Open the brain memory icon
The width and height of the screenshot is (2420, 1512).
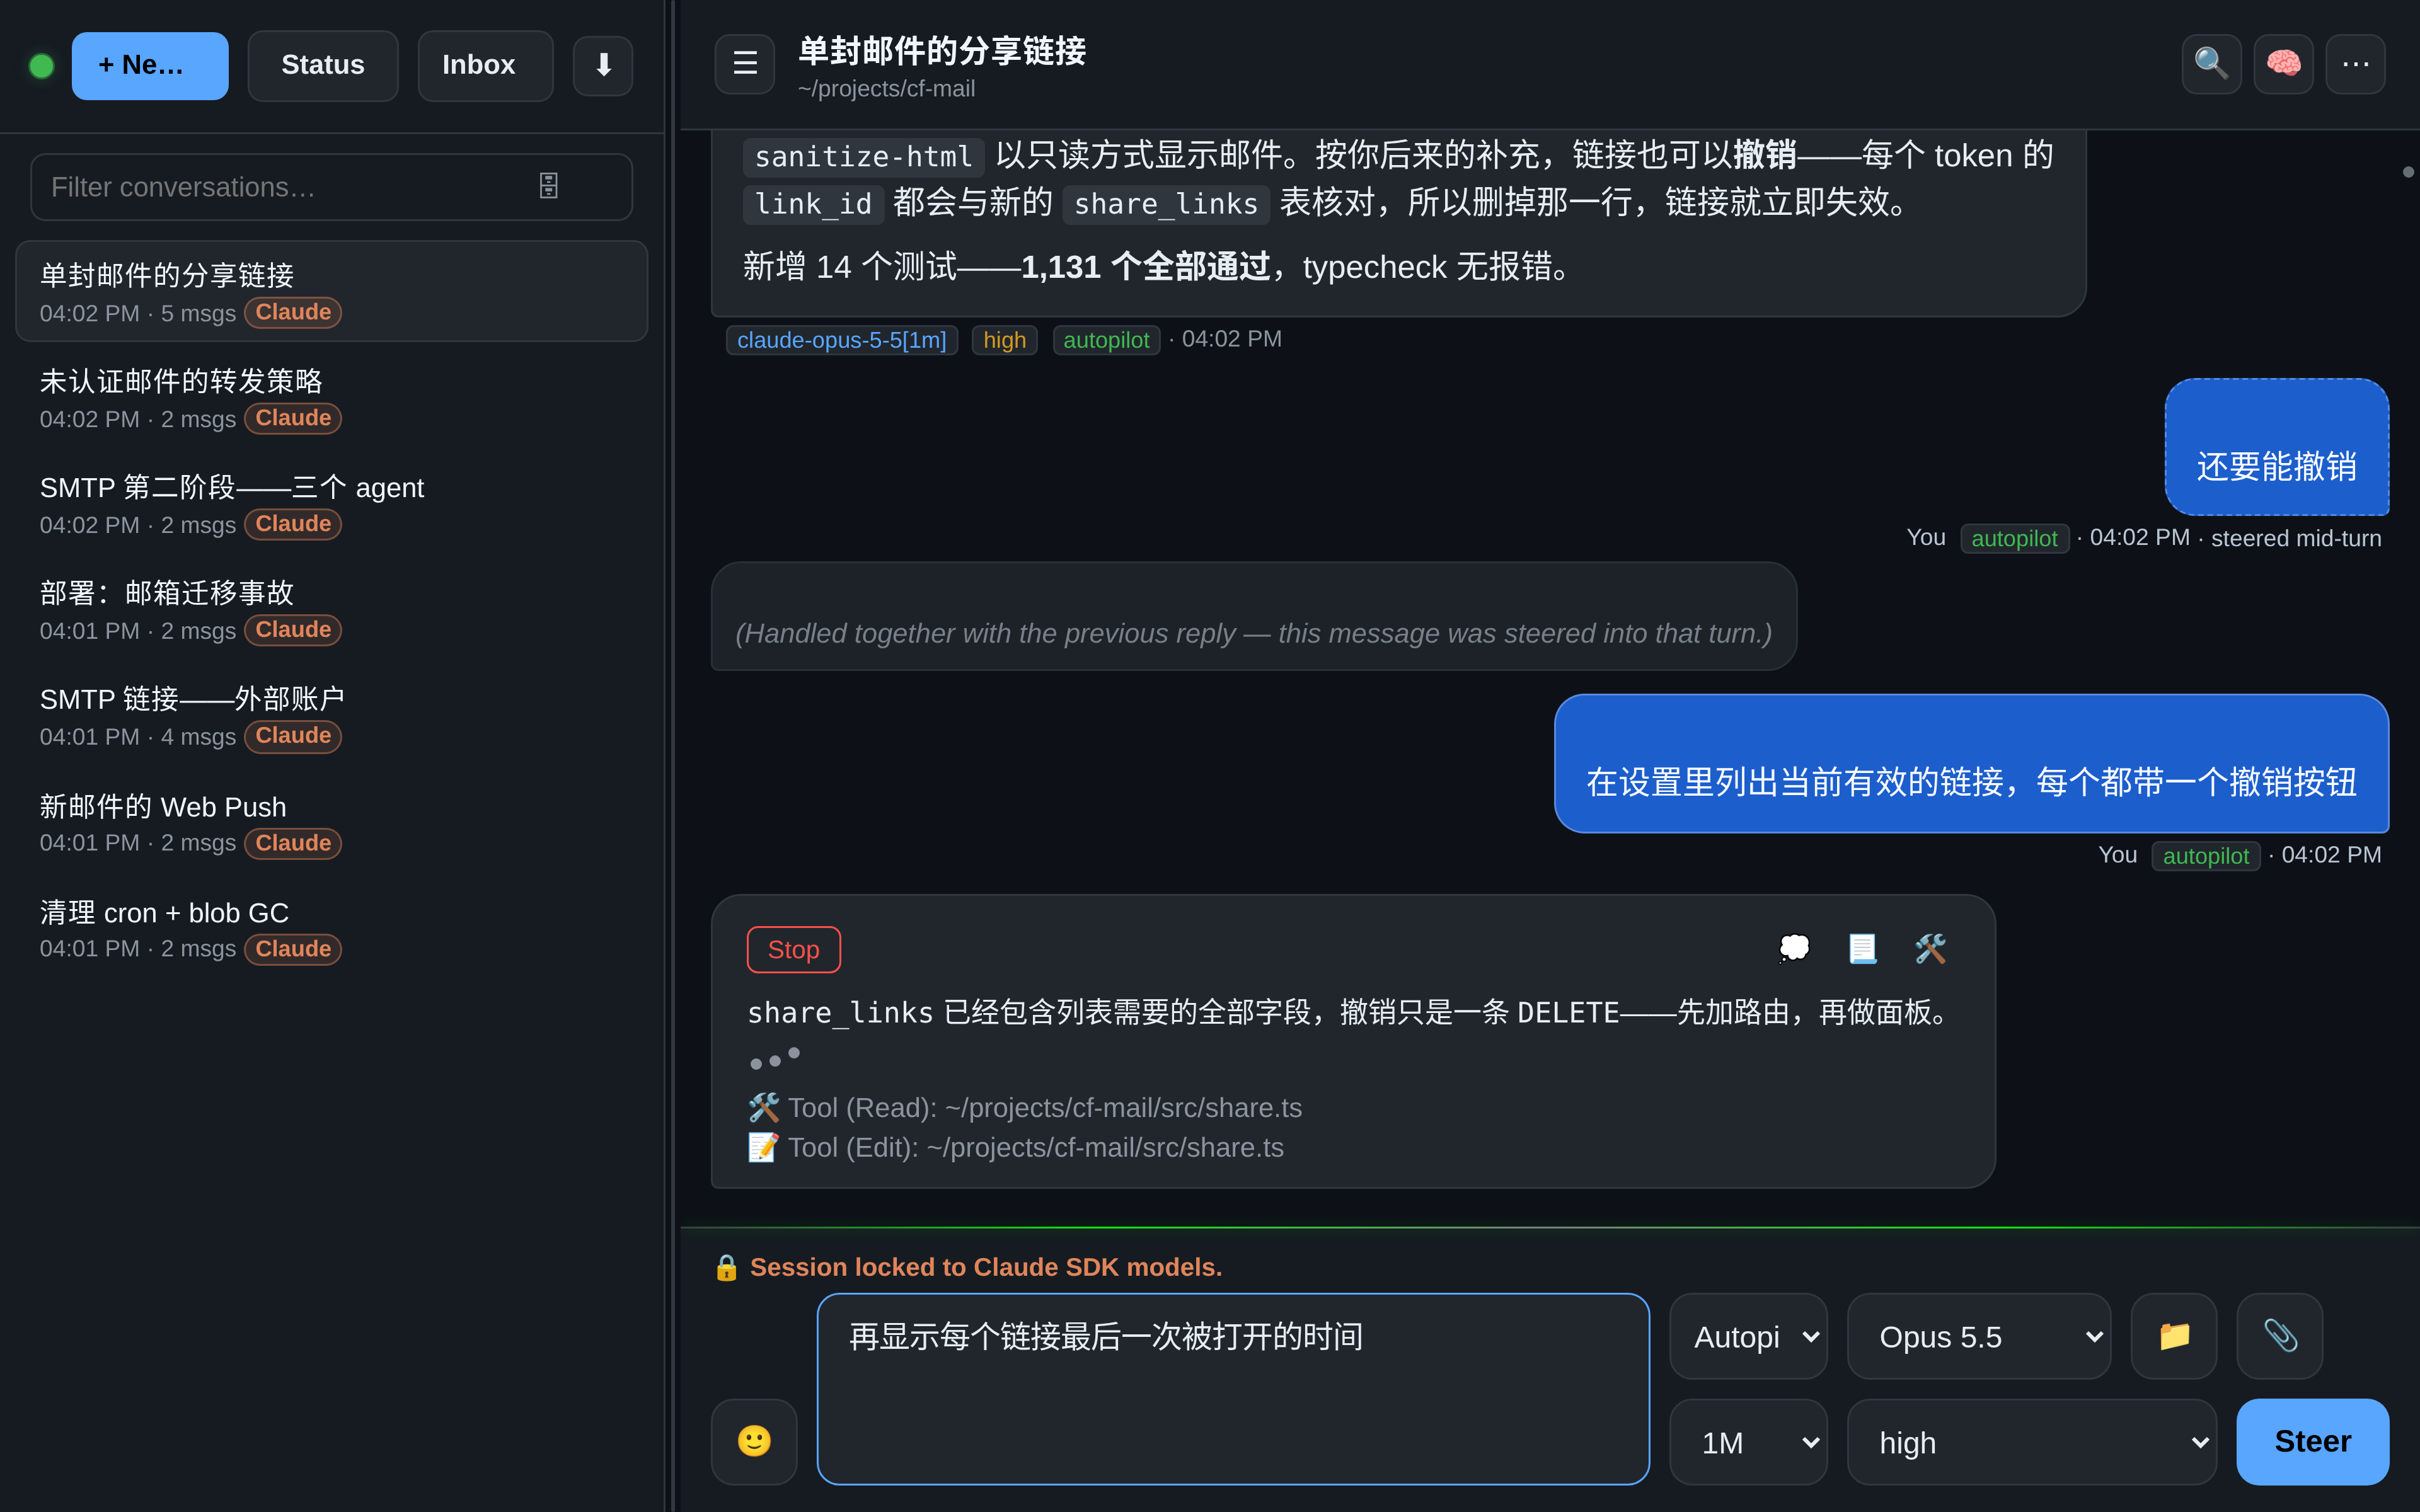pos(2283,64)
